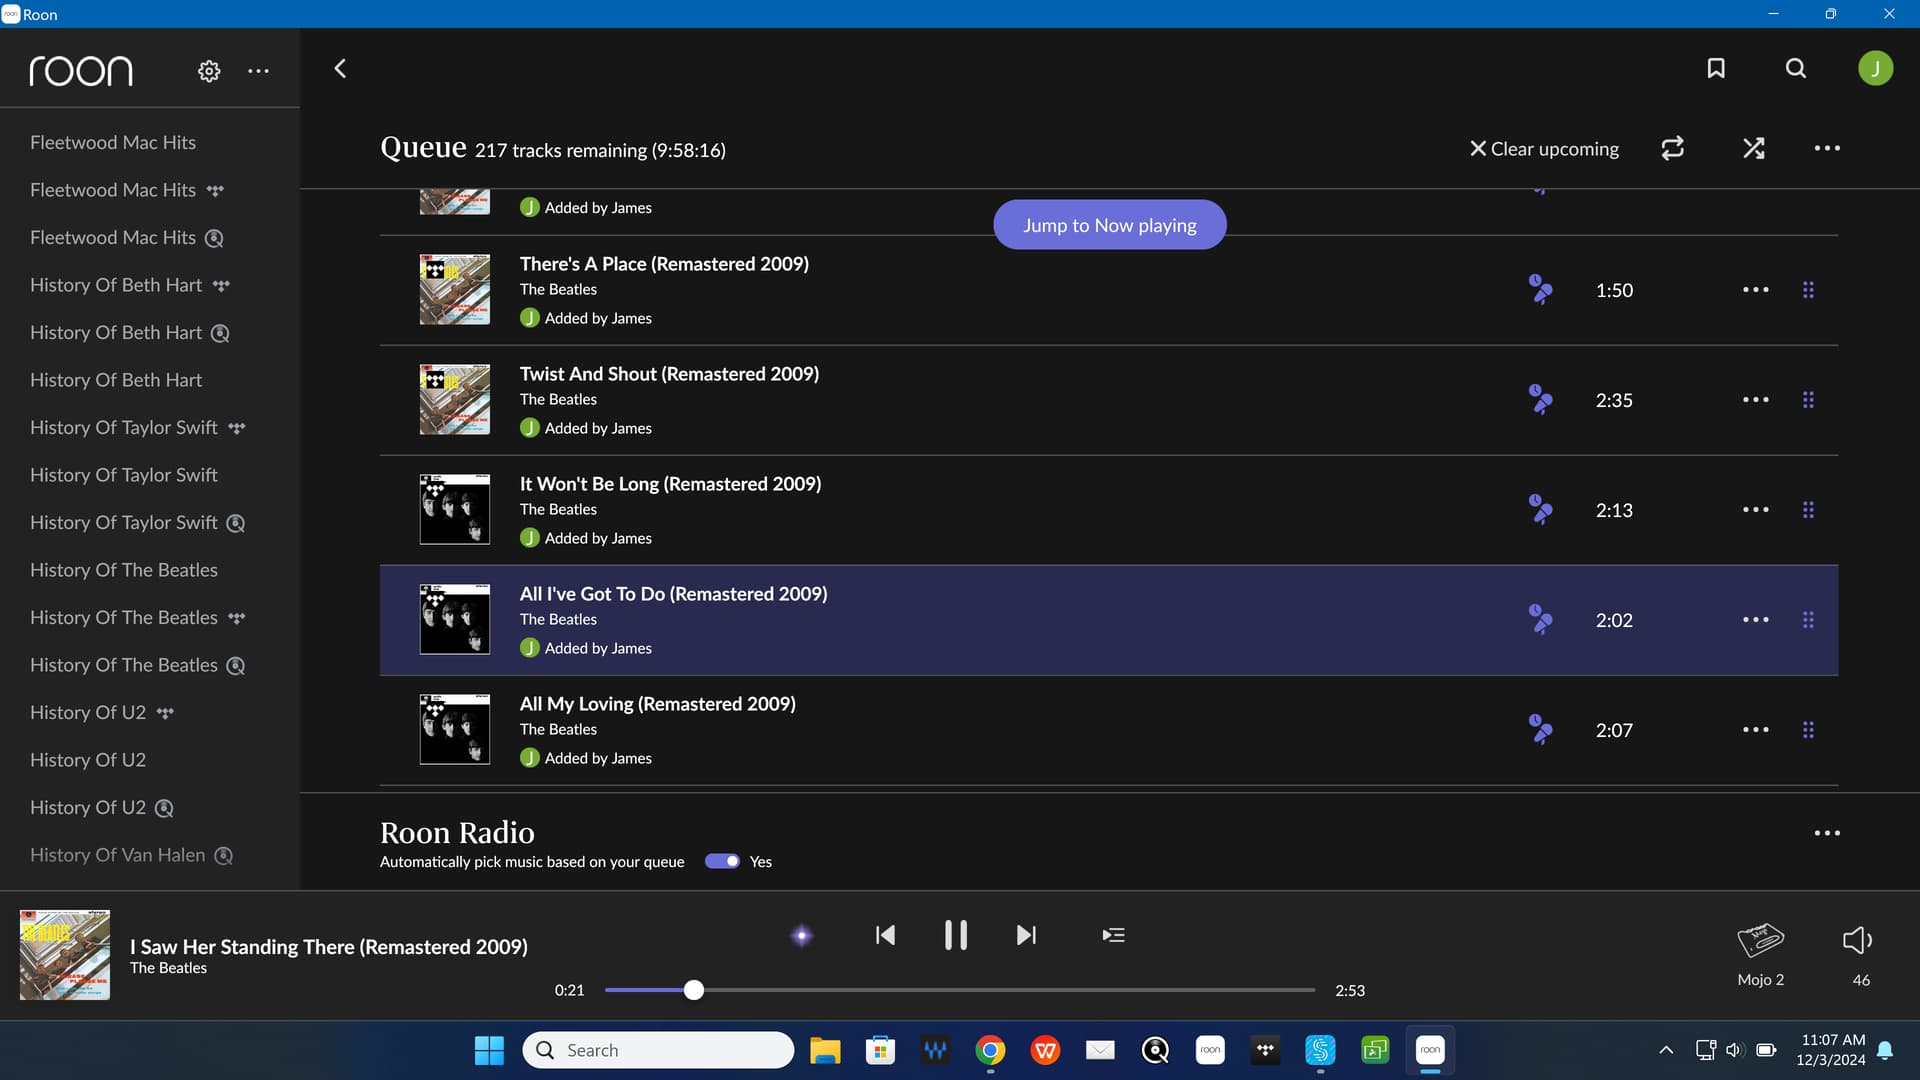Open There's A Place album cover
The image size is (1920, 1080).
[x=455, y=290]
